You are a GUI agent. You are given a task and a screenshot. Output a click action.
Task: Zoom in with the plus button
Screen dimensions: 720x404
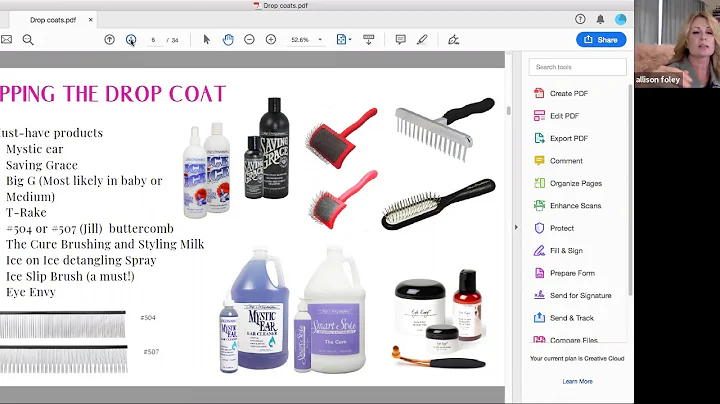pyautogui.click(x=271, y=40)
